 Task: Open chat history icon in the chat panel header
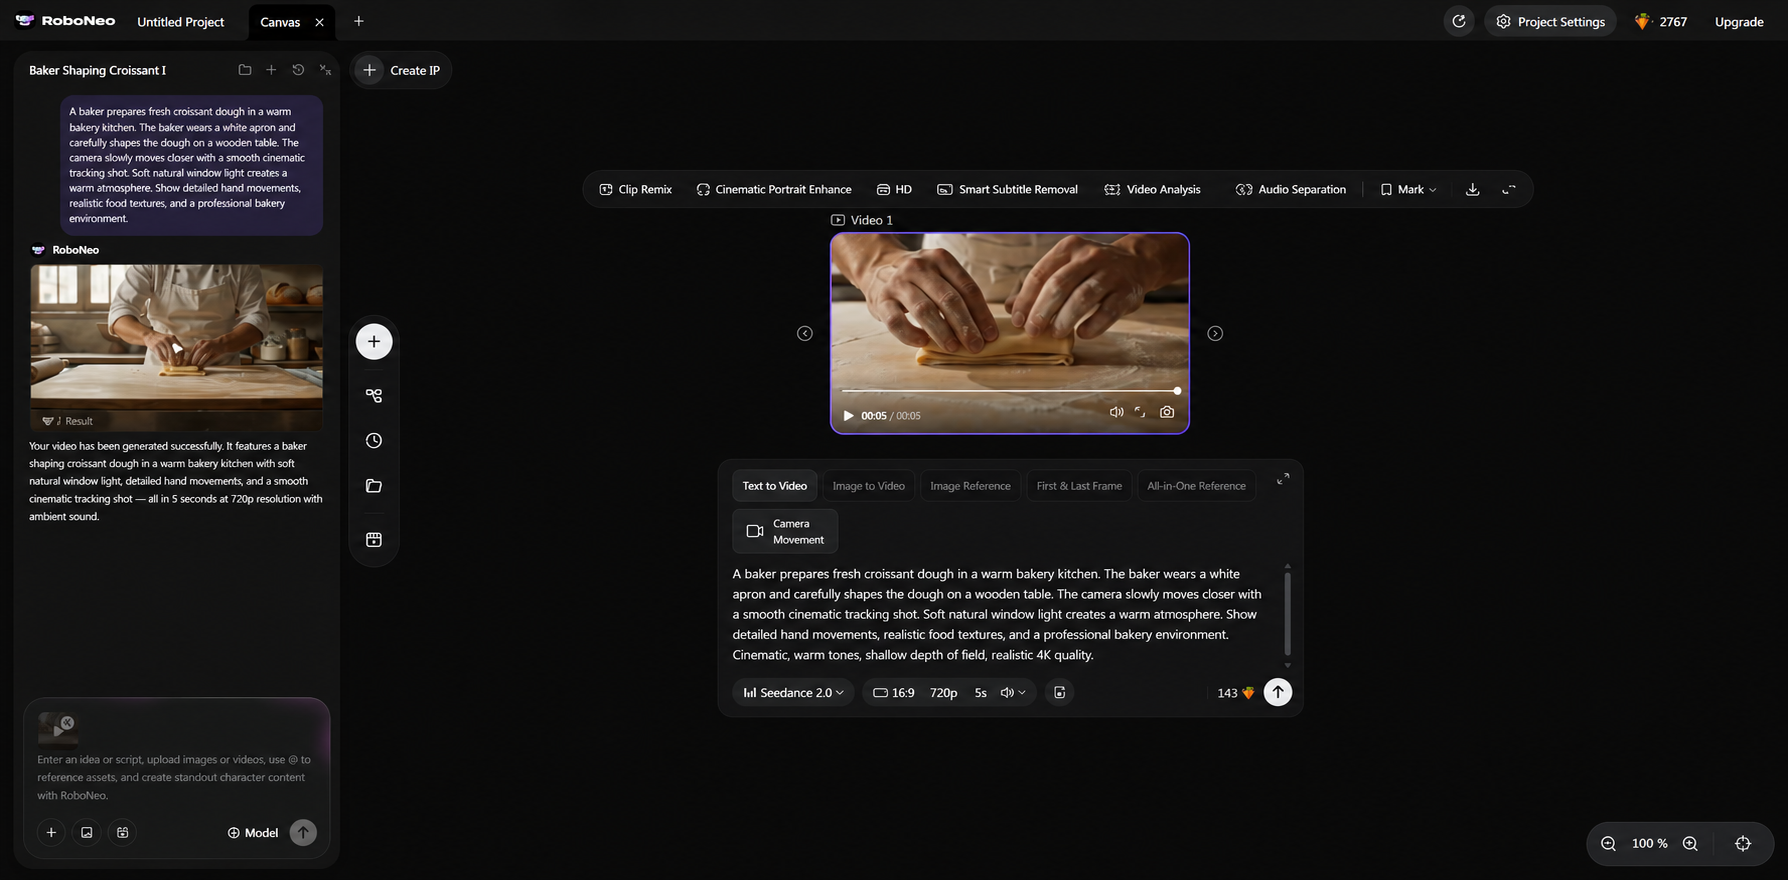[298, 70]
